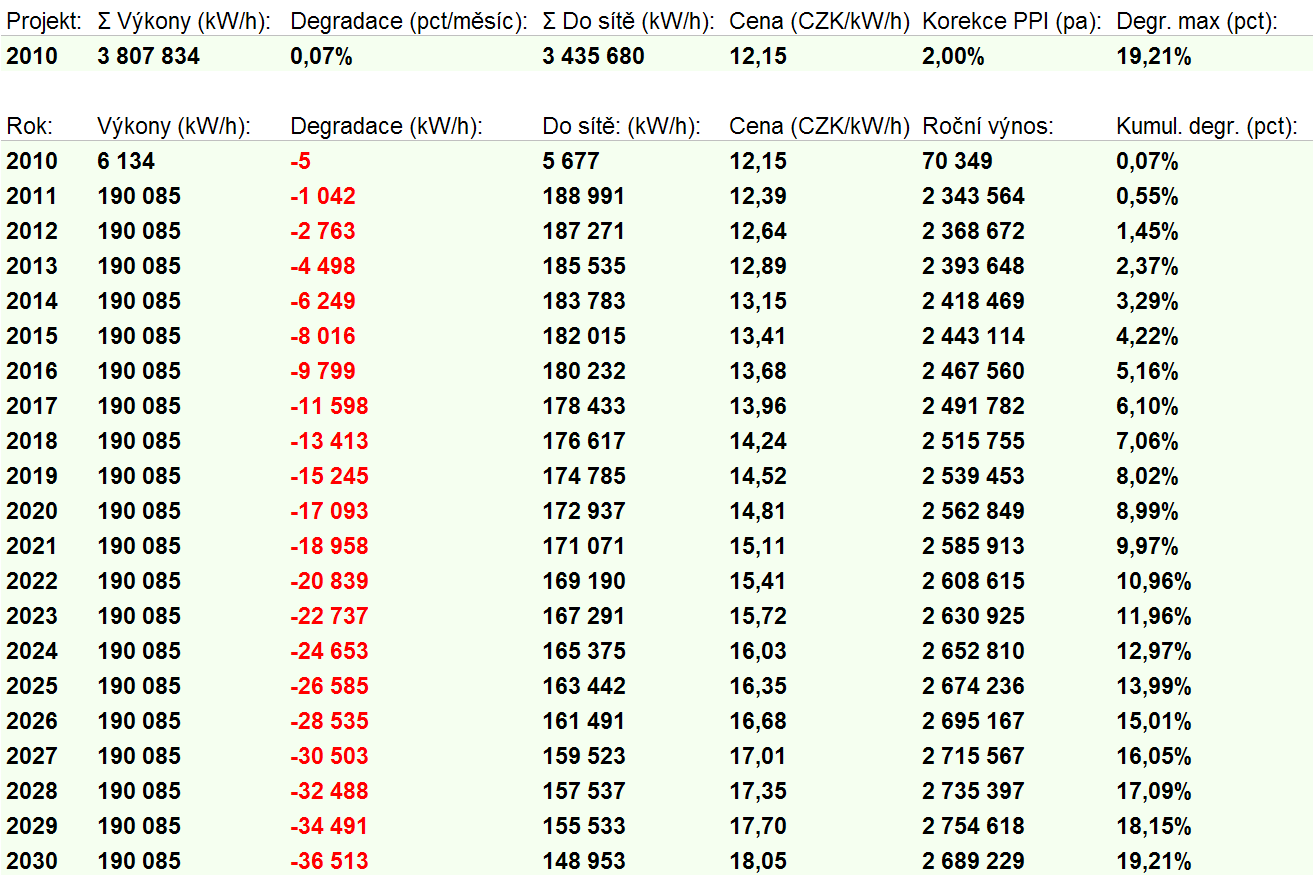
Task: Select the Korekce PPI value 2,00%
Action: pyautogui.click(x=953, y=57)
